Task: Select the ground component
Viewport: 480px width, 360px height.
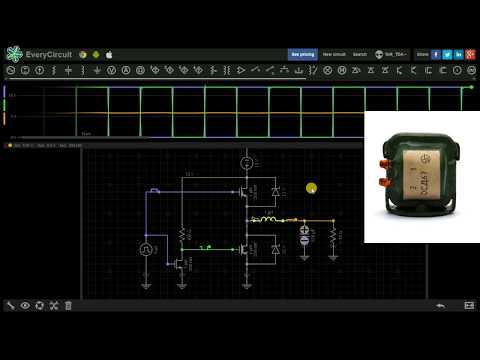Action: pyautogui.click(x=97, y=70)
